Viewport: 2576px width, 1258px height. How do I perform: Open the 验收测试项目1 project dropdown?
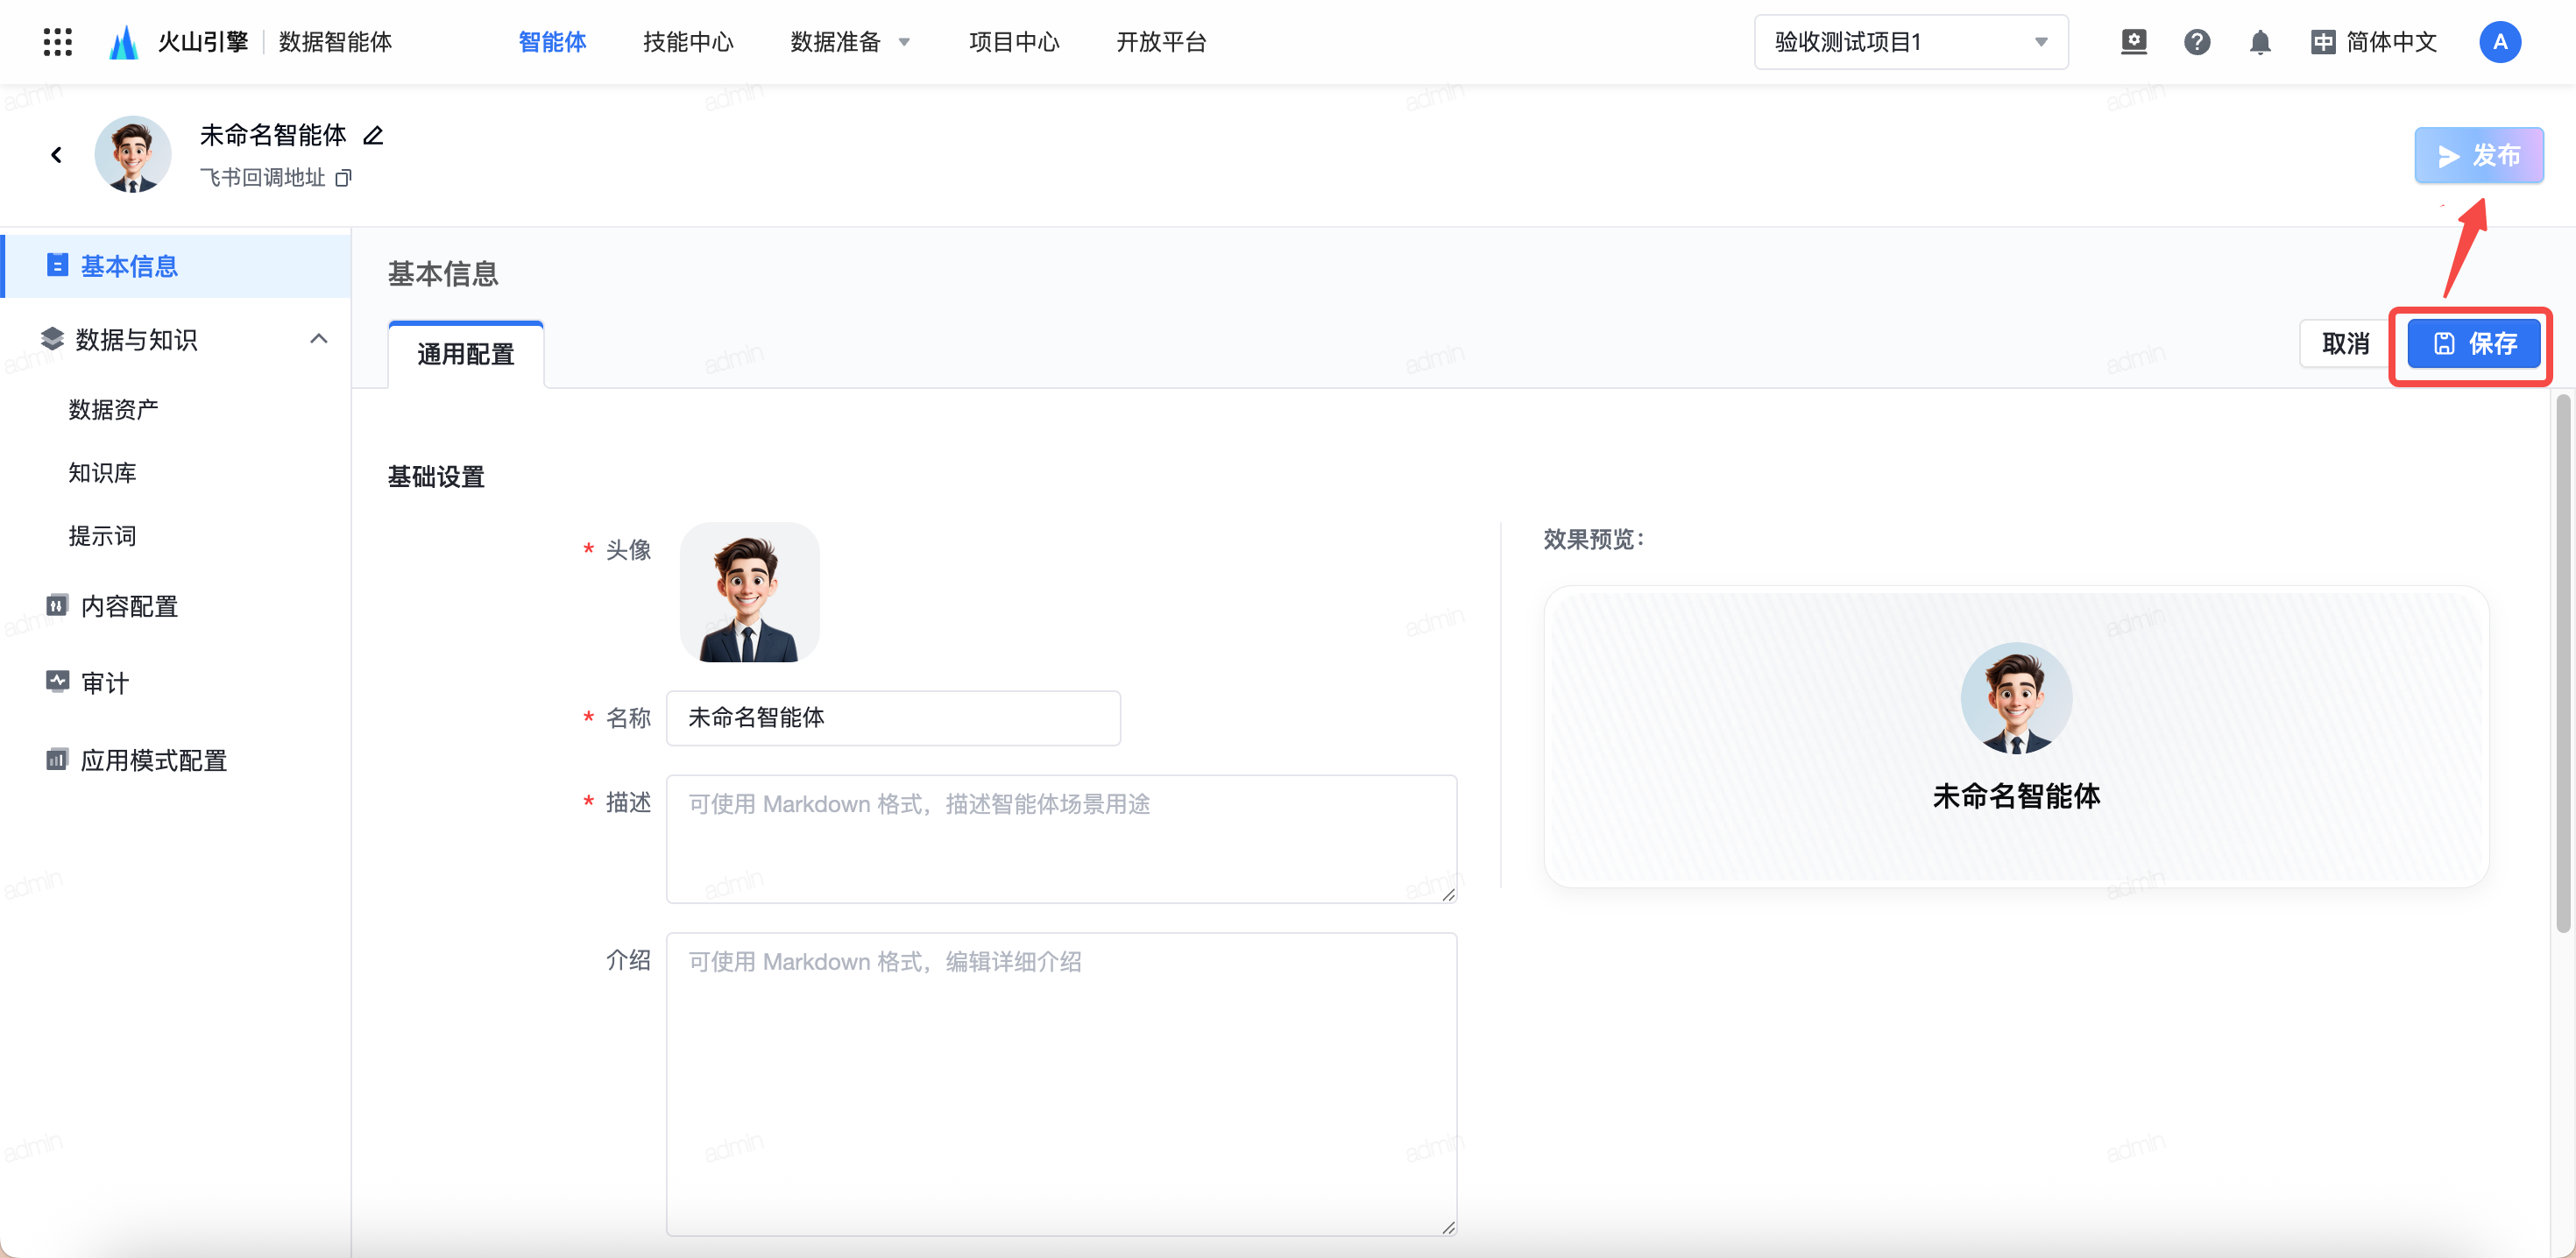pyautogui.click(x=1910, y=42)
